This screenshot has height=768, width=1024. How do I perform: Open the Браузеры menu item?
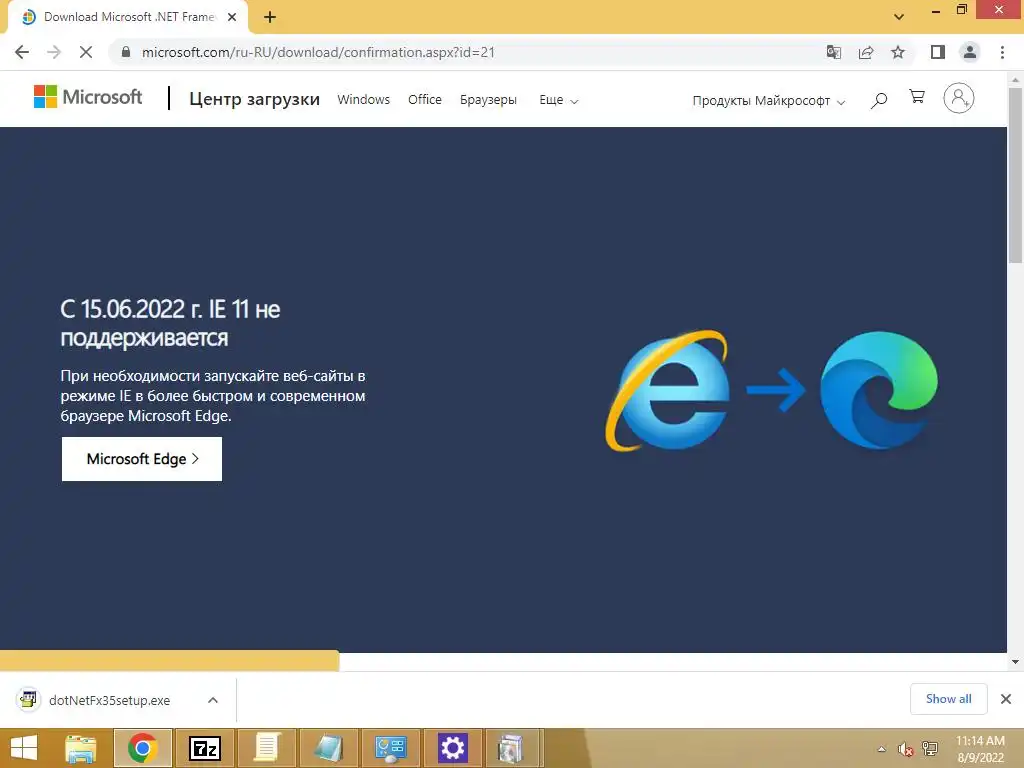coord(488,100)
